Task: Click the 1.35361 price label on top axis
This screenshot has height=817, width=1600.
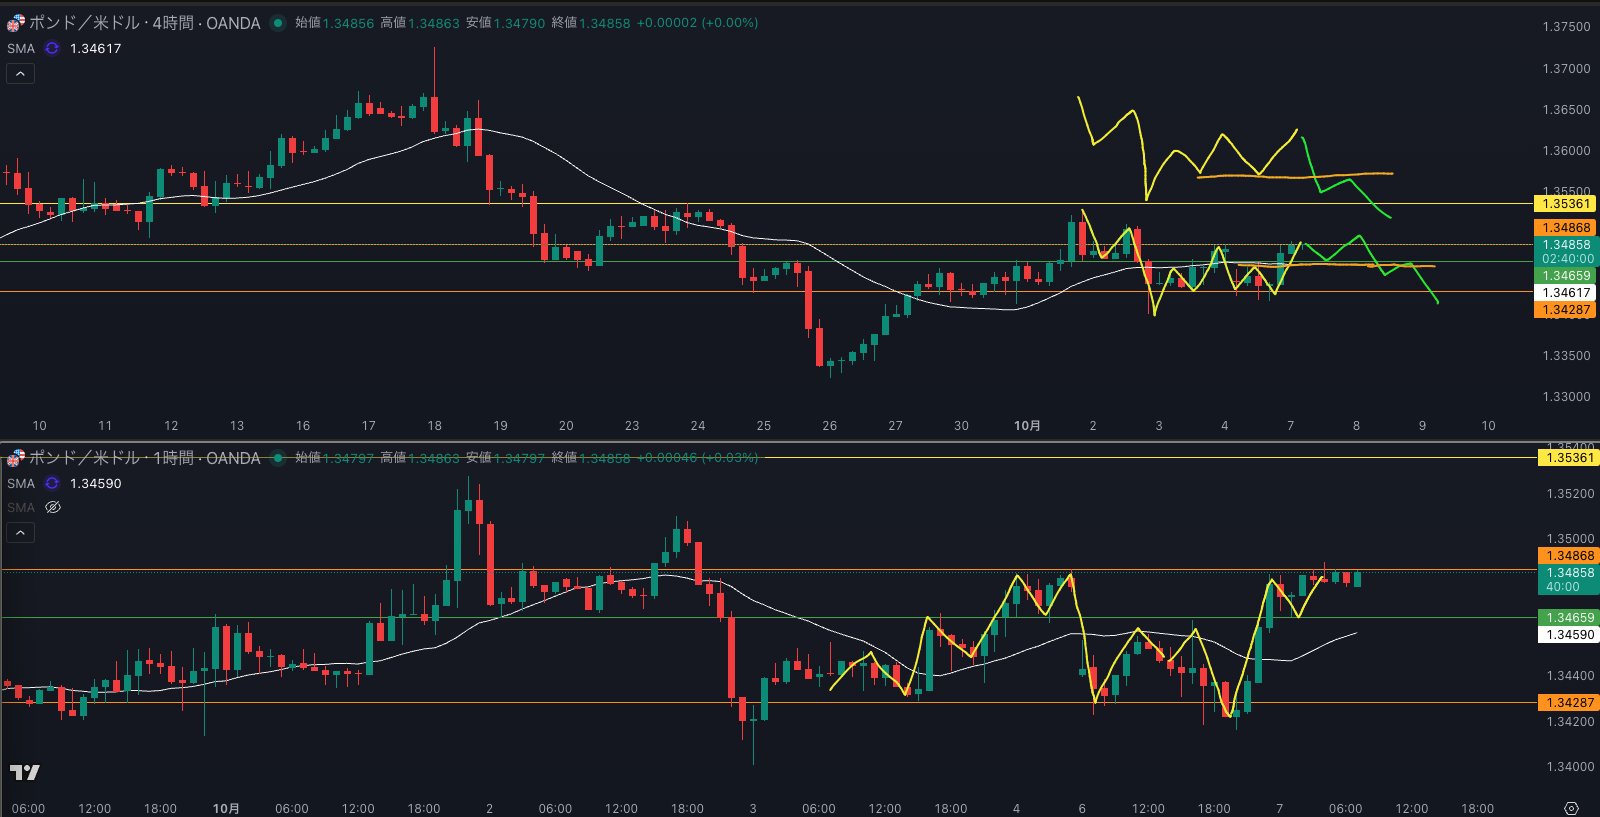Action: coord(1565,204)
